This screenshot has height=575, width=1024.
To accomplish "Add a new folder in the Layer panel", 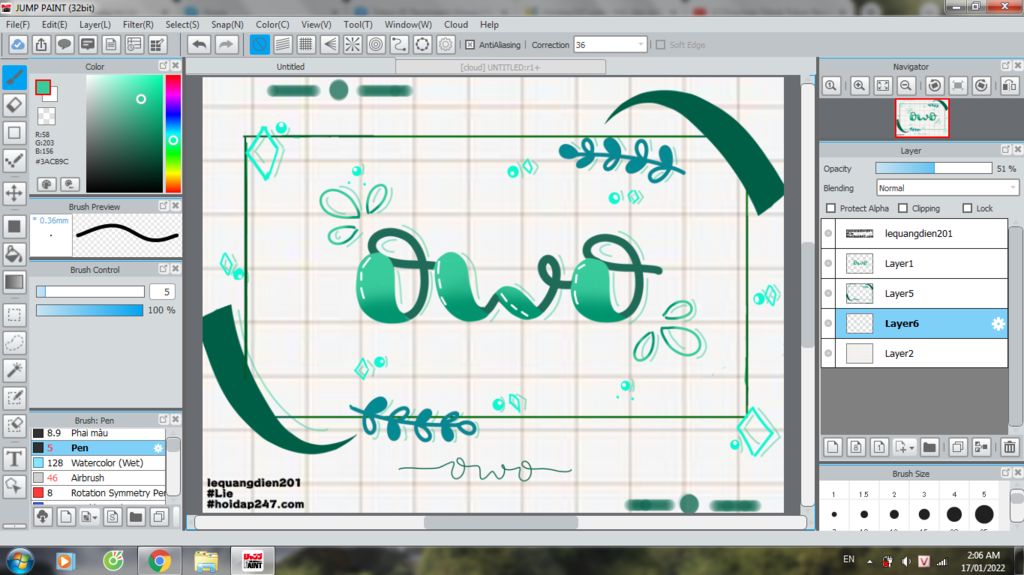I will coord(929,448).
